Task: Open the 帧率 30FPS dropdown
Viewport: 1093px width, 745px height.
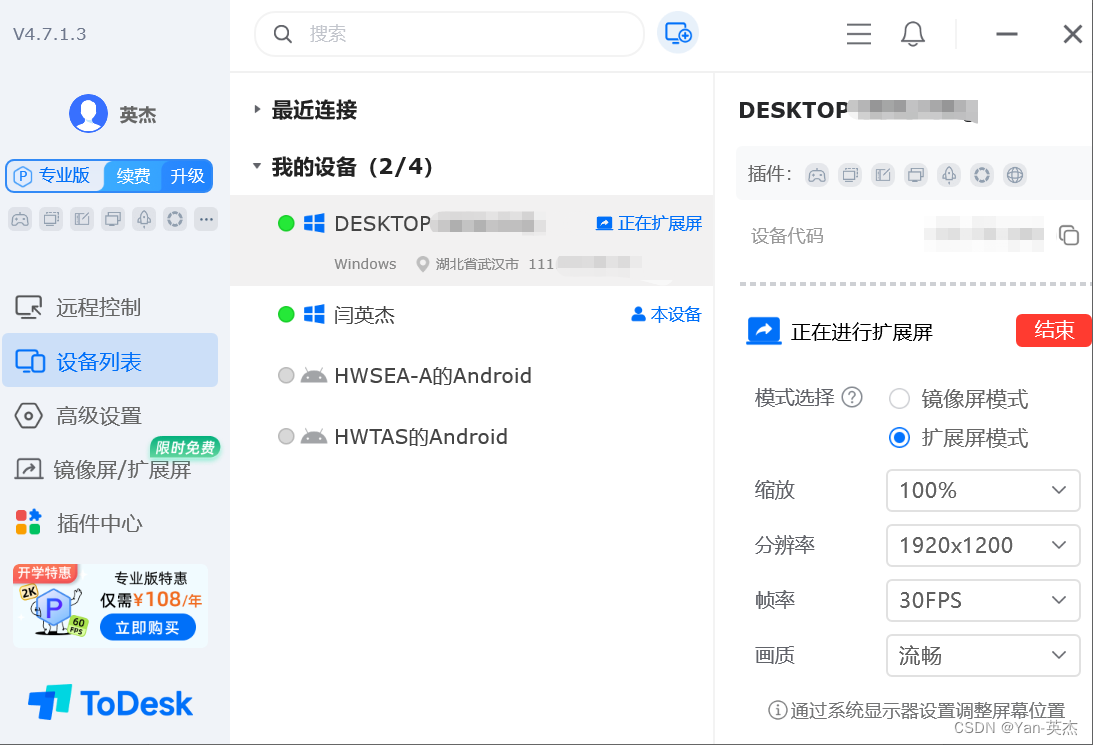Action: (x=983, y=600)
